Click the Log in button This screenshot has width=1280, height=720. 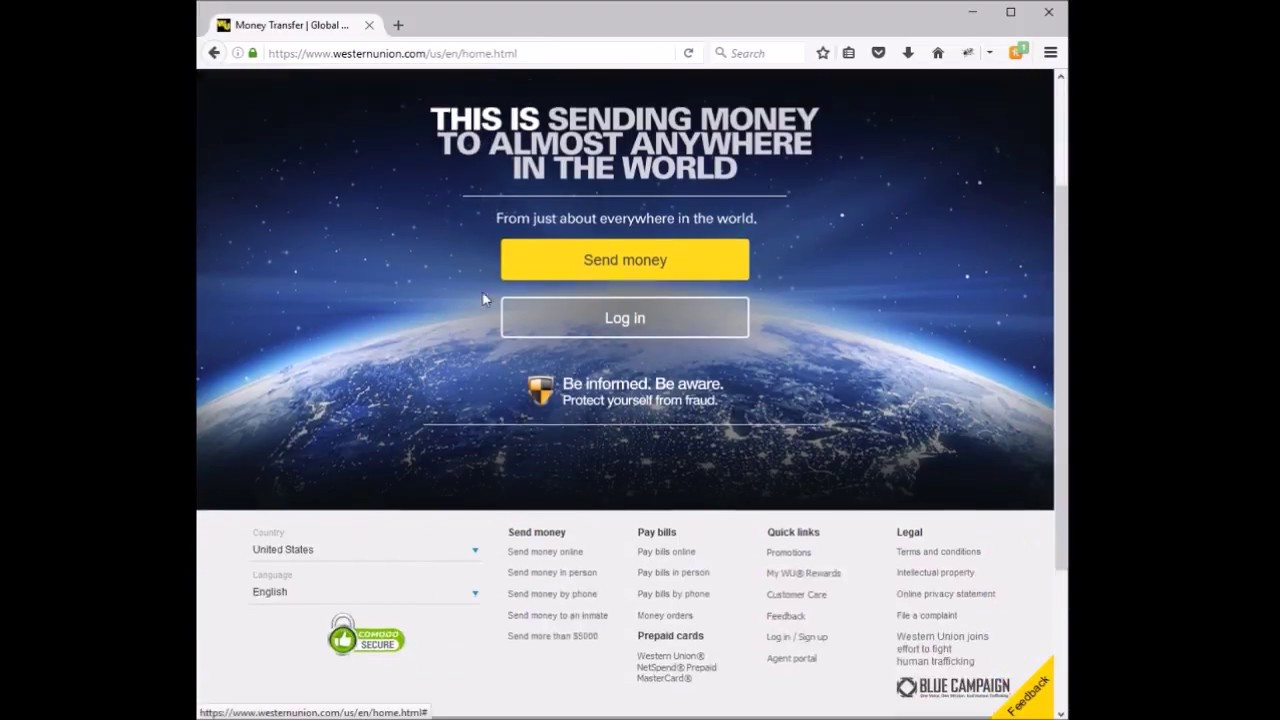pos(625,318)
